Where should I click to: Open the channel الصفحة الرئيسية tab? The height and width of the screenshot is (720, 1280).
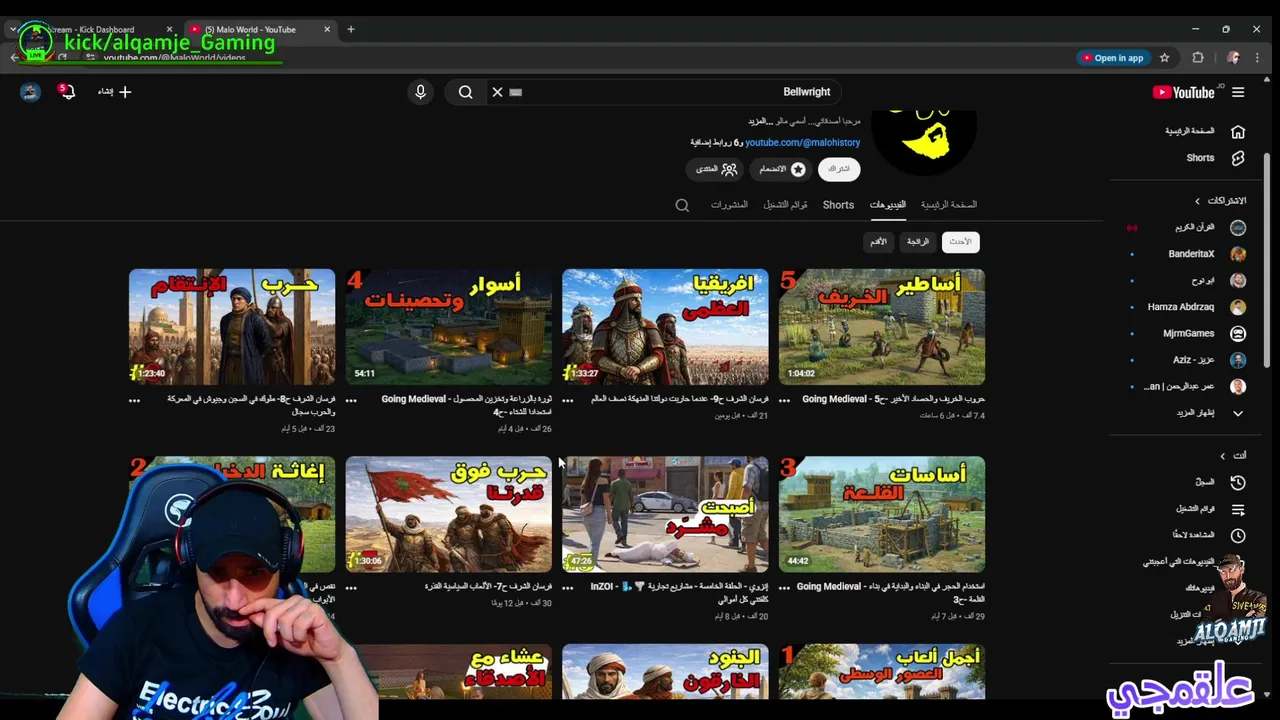(x=949, y=205)
